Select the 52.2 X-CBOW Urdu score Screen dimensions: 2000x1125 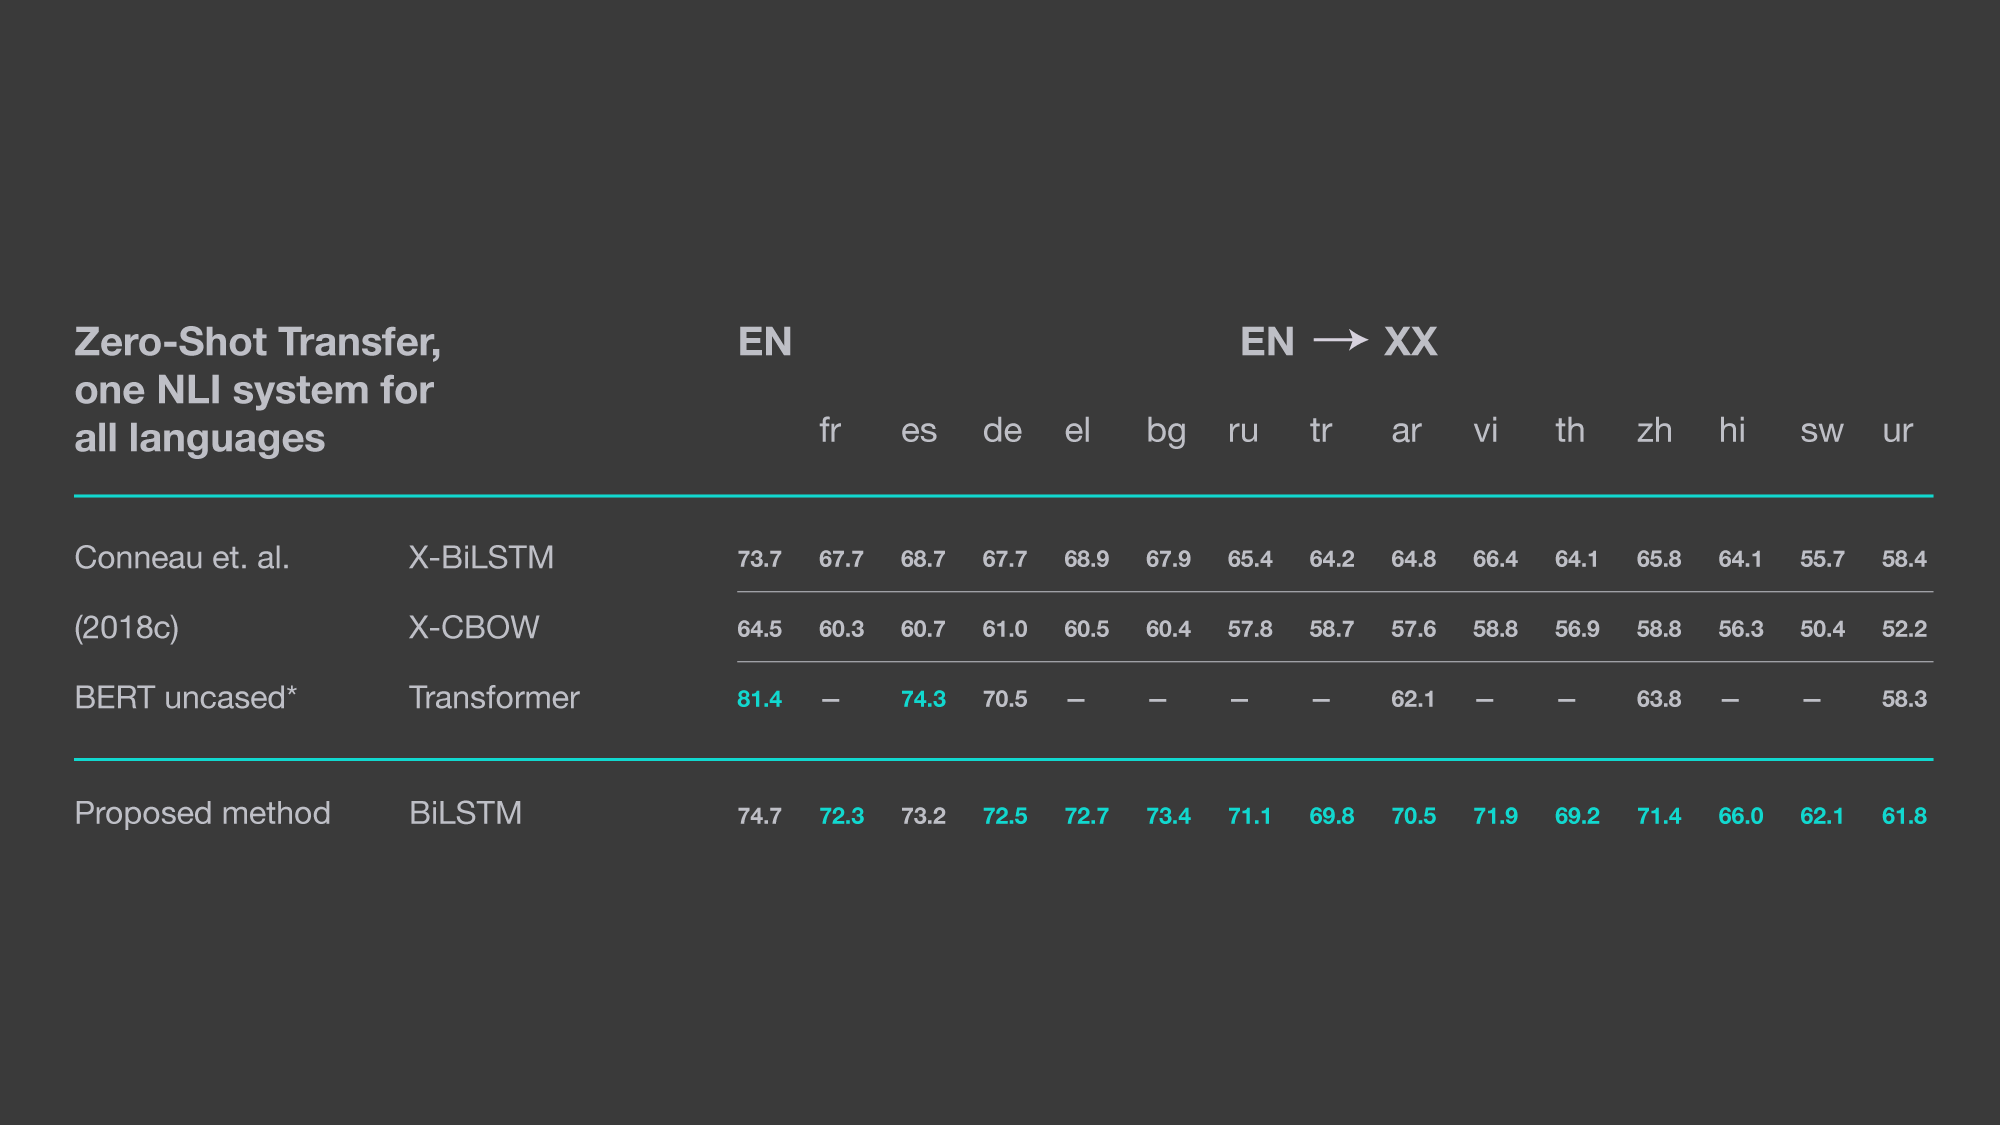[1904, 629]
